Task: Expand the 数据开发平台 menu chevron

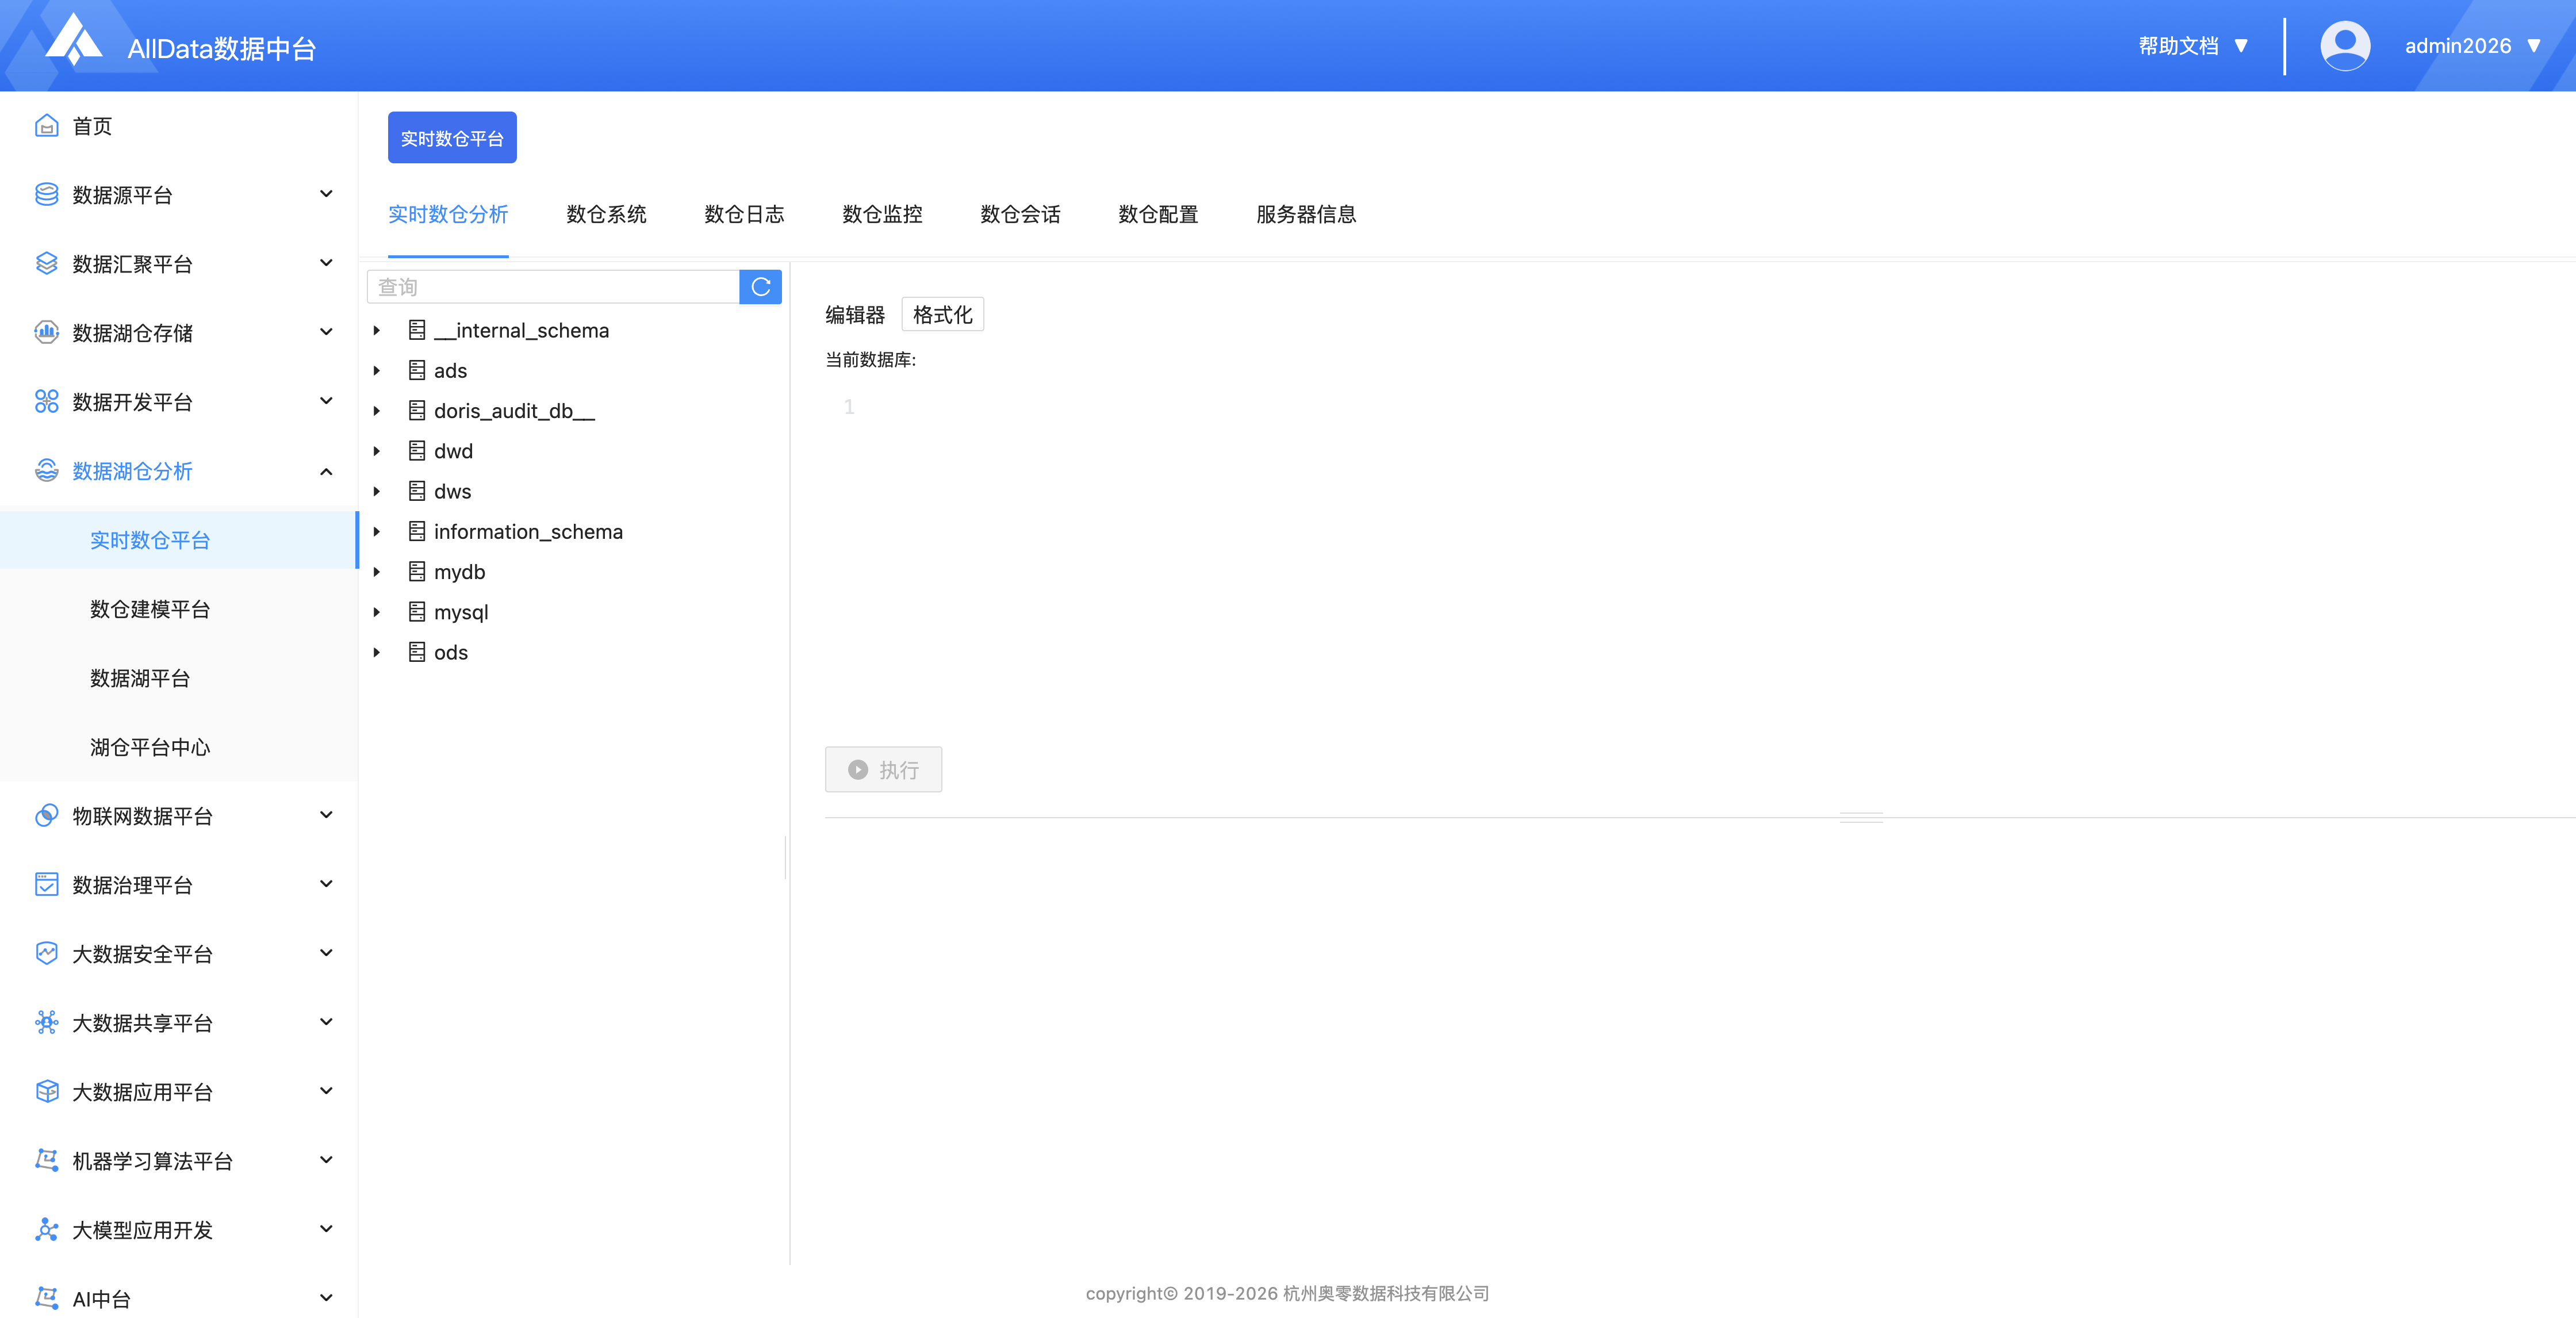Action: pyautogui.click(x=326, y=401)
